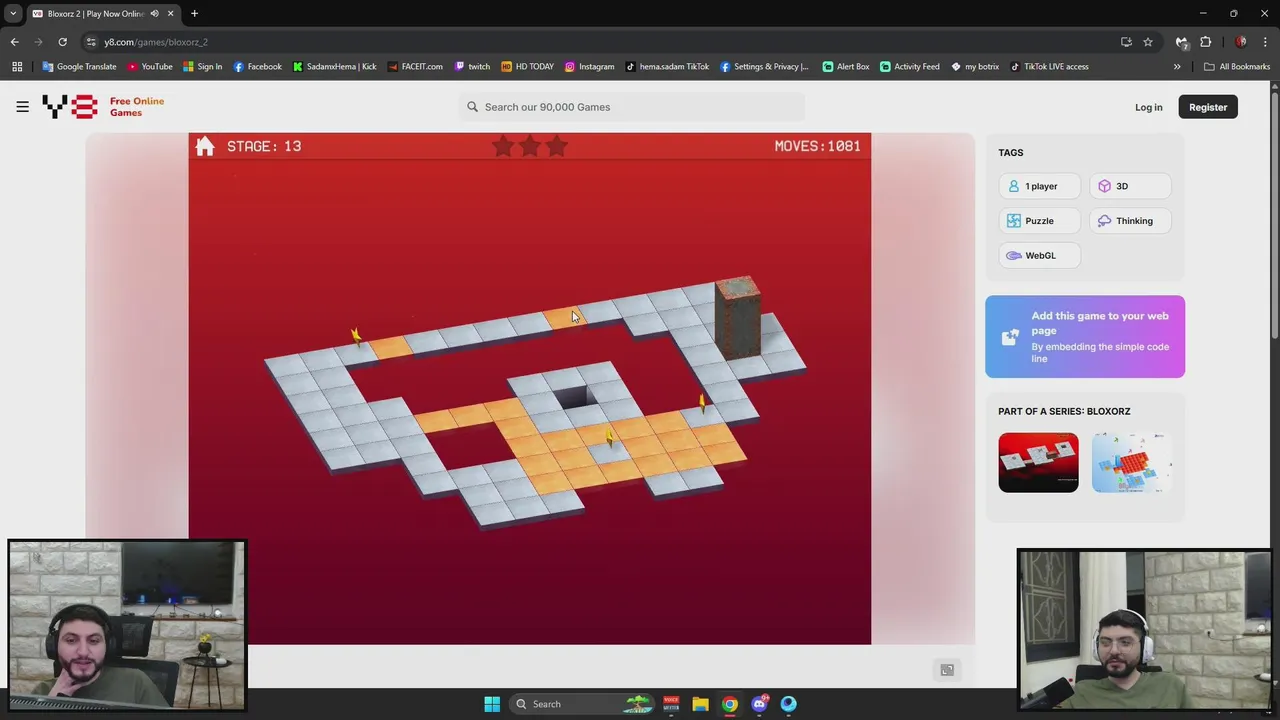Open the Chrome profile avatar
This screenshot has width=1280, height=720.
pos(1241,42)
